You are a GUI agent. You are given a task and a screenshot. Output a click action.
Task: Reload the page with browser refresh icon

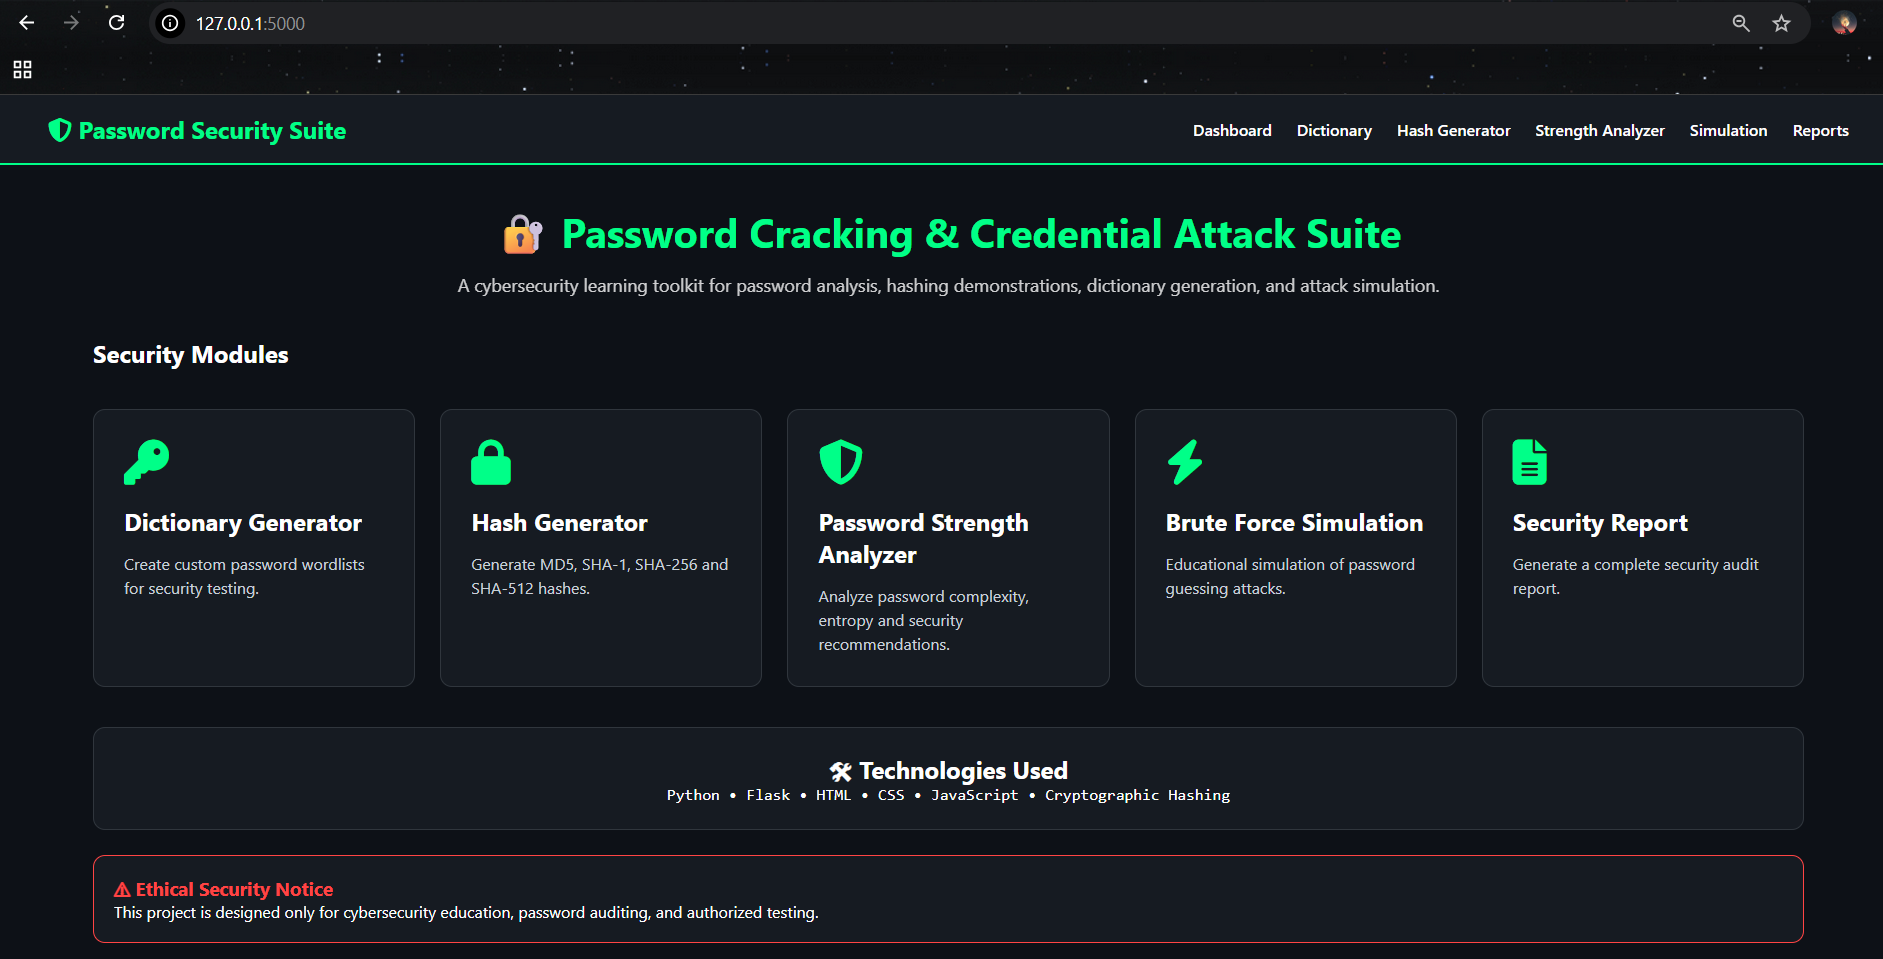pos(116,23)
